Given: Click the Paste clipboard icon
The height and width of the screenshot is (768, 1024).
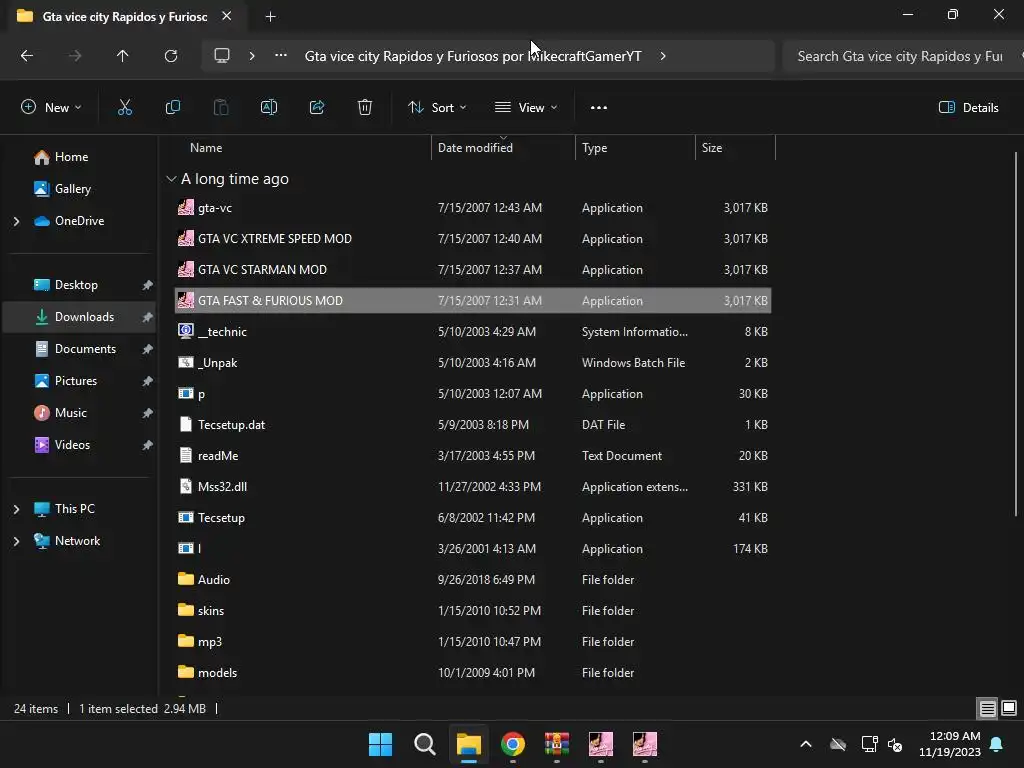Looking at the screenshot, I should pyautogui.click(x=221, y=108).
